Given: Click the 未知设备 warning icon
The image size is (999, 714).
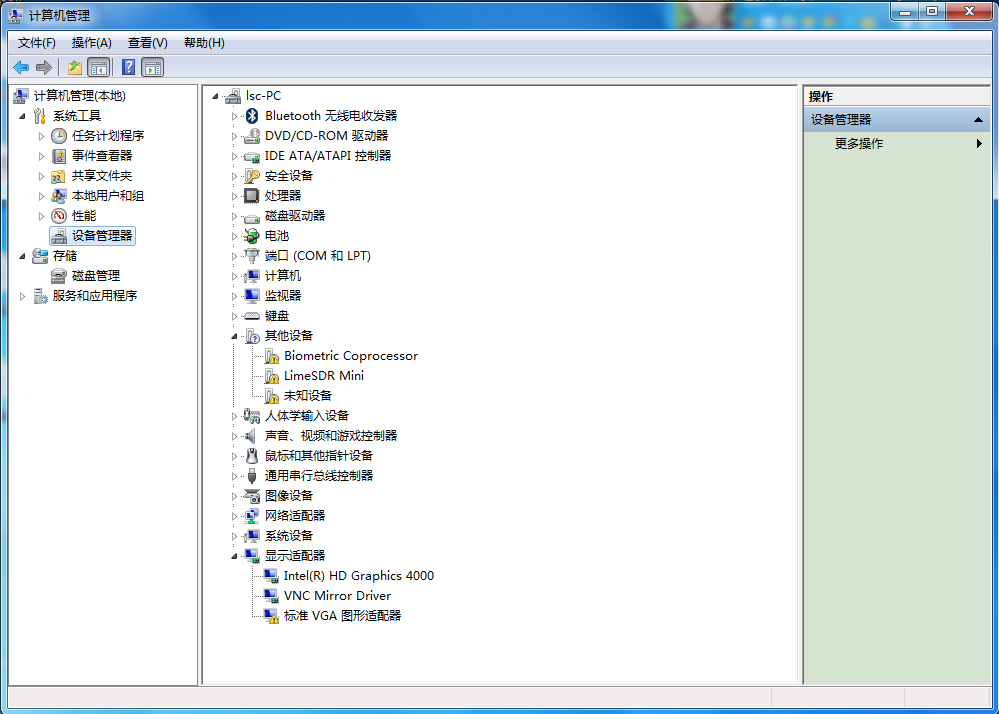Looking at the screenshot, I should tap(272, 396).
